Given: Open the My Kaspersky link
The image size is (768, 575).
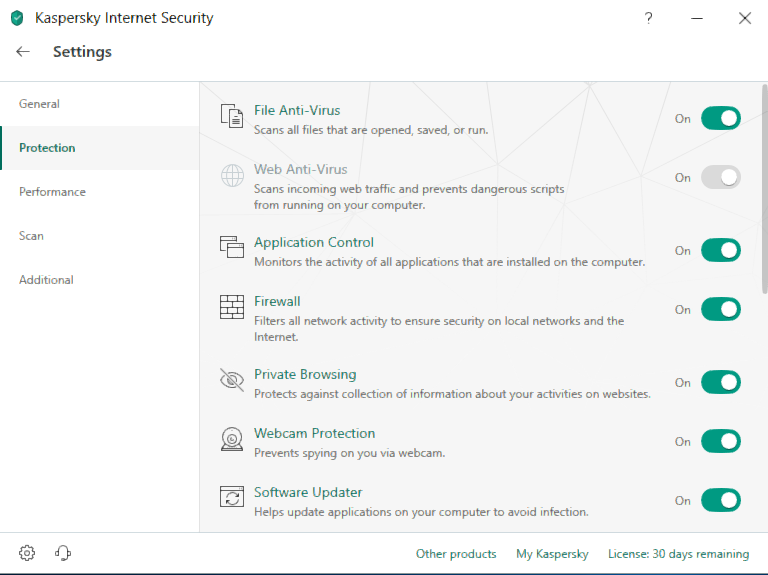Looking at the screenshot, I should tap(552, 554).
